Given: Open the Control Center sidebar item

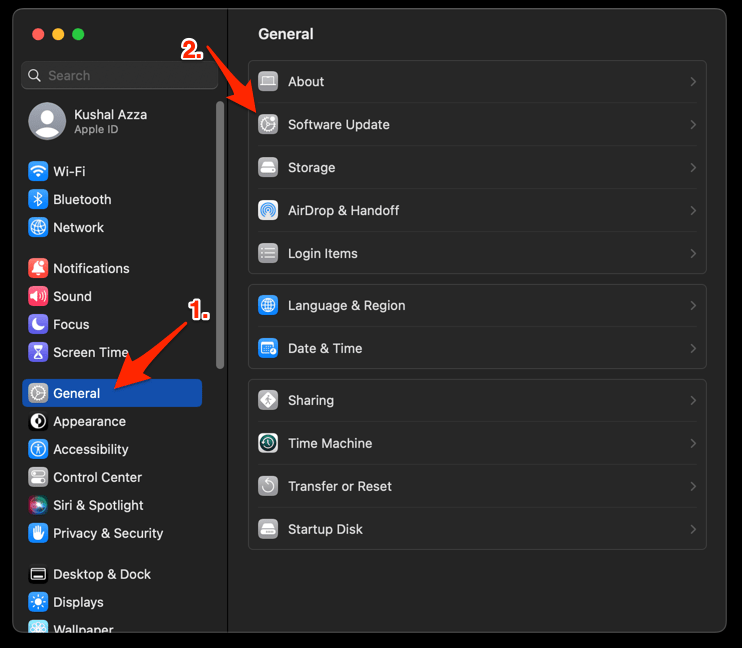Looking at the screenshot, I should pyautogui.click(x=97, y=478).
